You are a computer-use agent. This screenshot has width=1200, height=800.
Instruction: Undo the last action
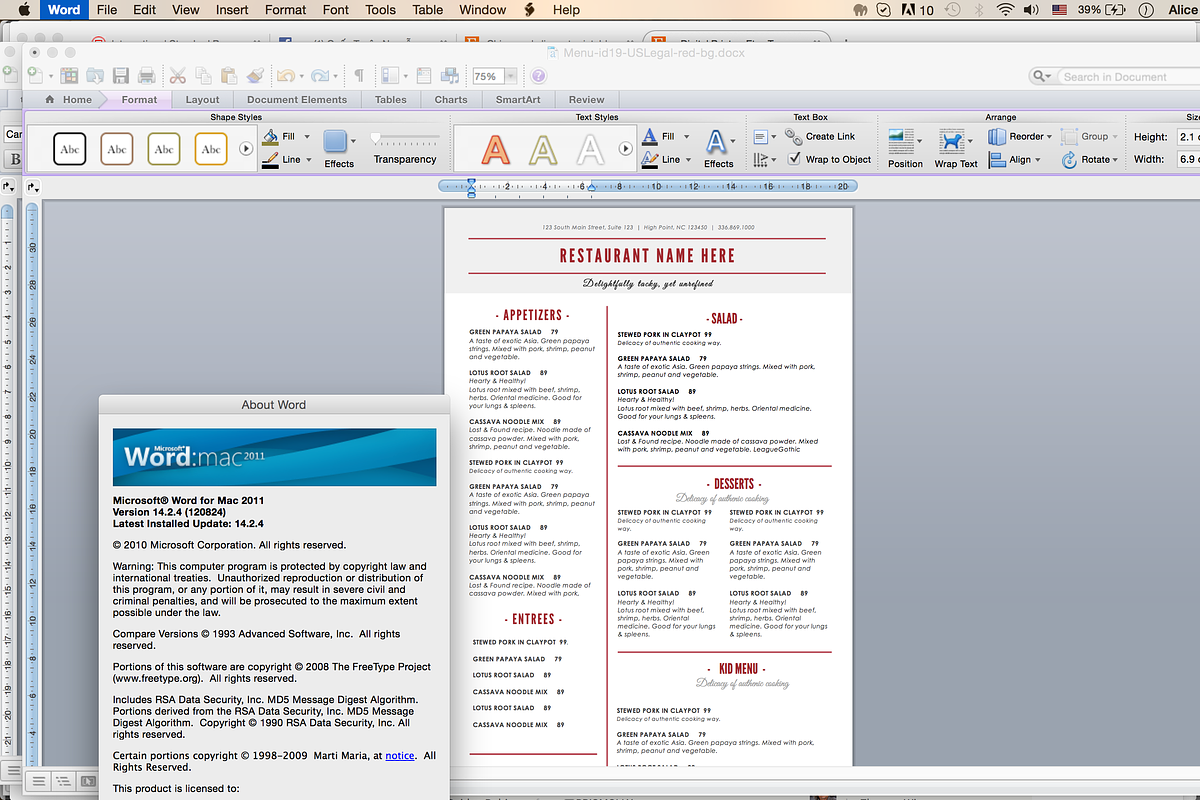pyautogui.click(x=285, y=75)
